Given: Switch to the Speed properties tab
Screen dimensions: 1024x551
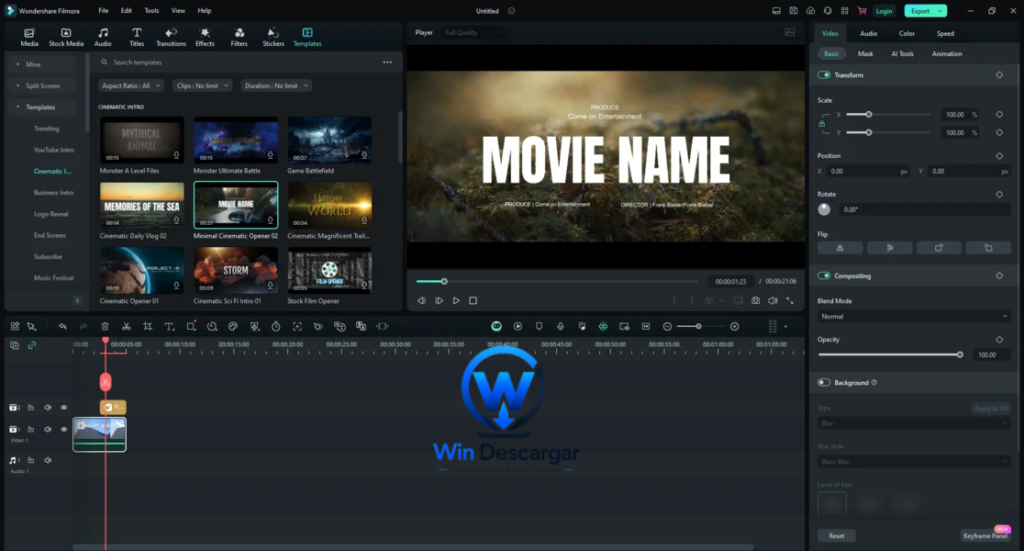Looking at the screenshot, I should coord(945,33).
